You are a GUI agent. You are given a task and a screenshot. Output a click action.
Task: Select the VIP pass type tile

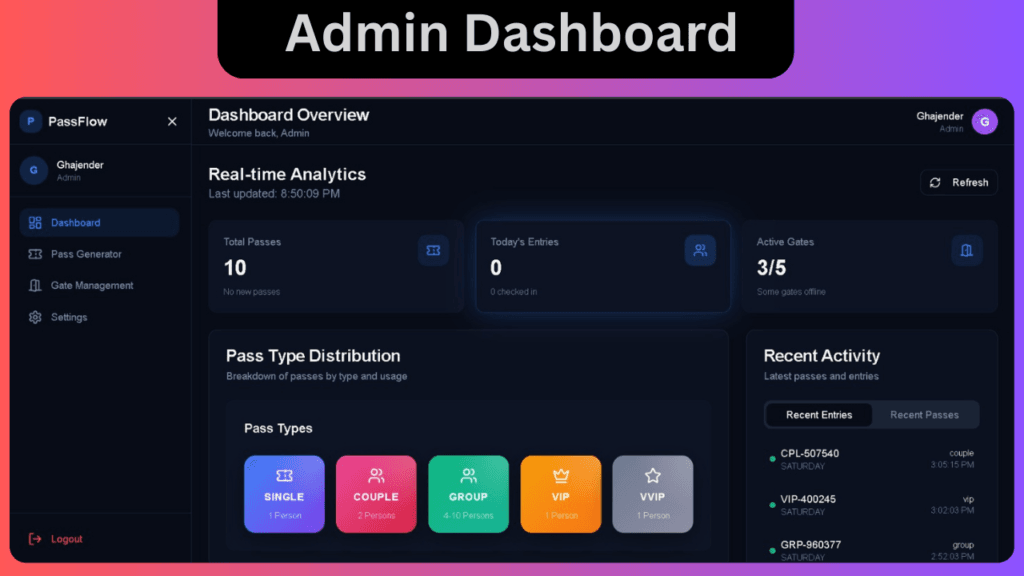coord(560,494)
